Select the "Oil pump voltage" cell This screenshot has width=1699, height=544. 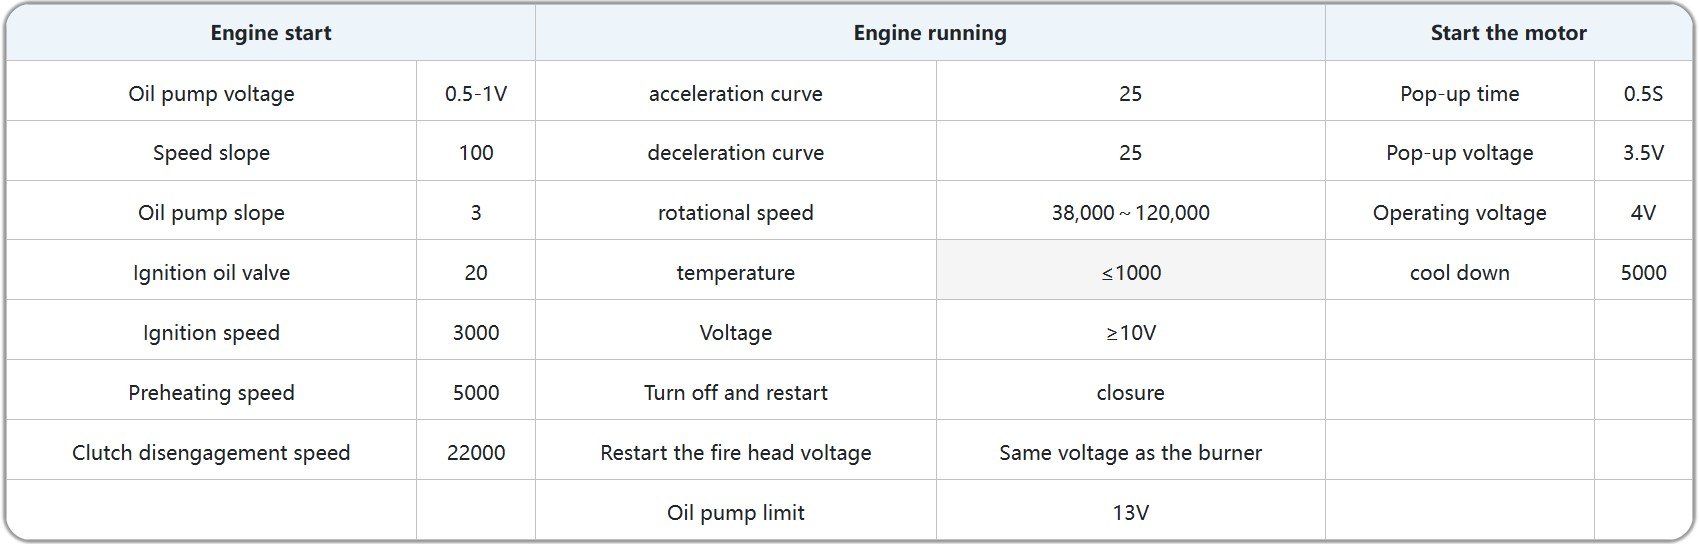pyautogui.click(x=211, y=94)
